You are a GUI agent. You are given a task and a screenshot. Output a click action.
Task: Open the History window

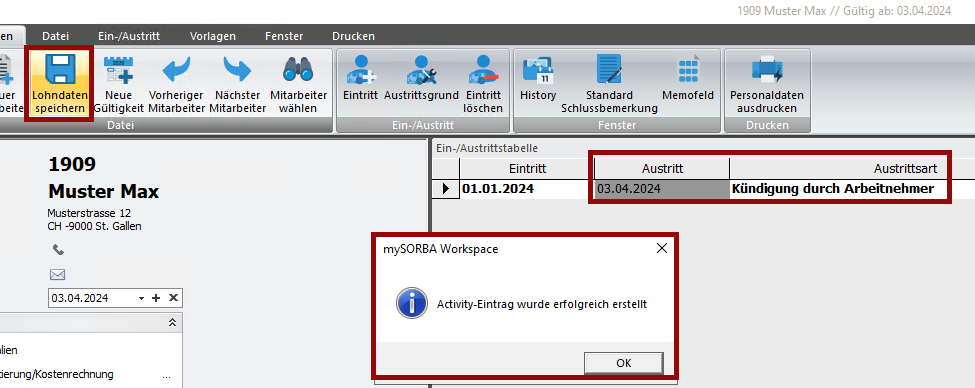538,78
